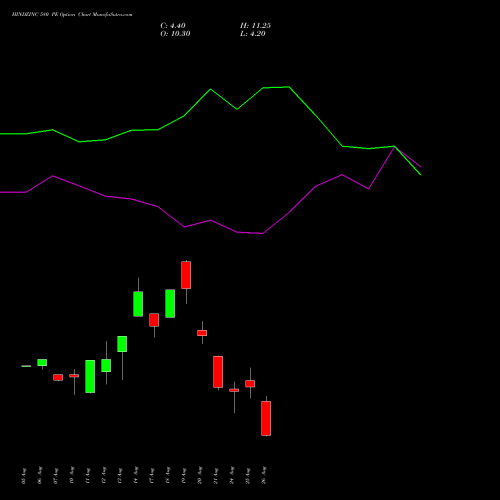Image resolution: width=500 pixels, height=500 pixels.
Task: Click the '07 Aug' axis date label
Action: (55, 476)
